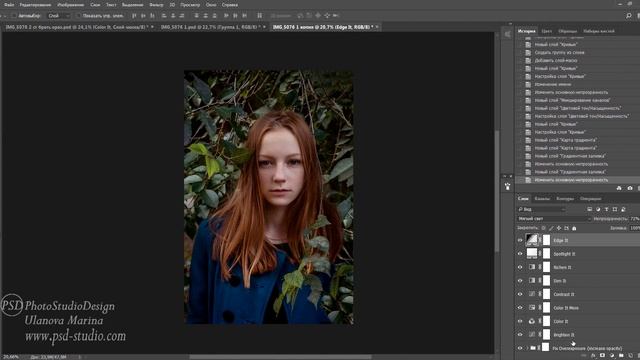The height and width of the screenshot is (360, 640).
Task: Switch to the Образцы panel tab
Action: click(567, 31)
